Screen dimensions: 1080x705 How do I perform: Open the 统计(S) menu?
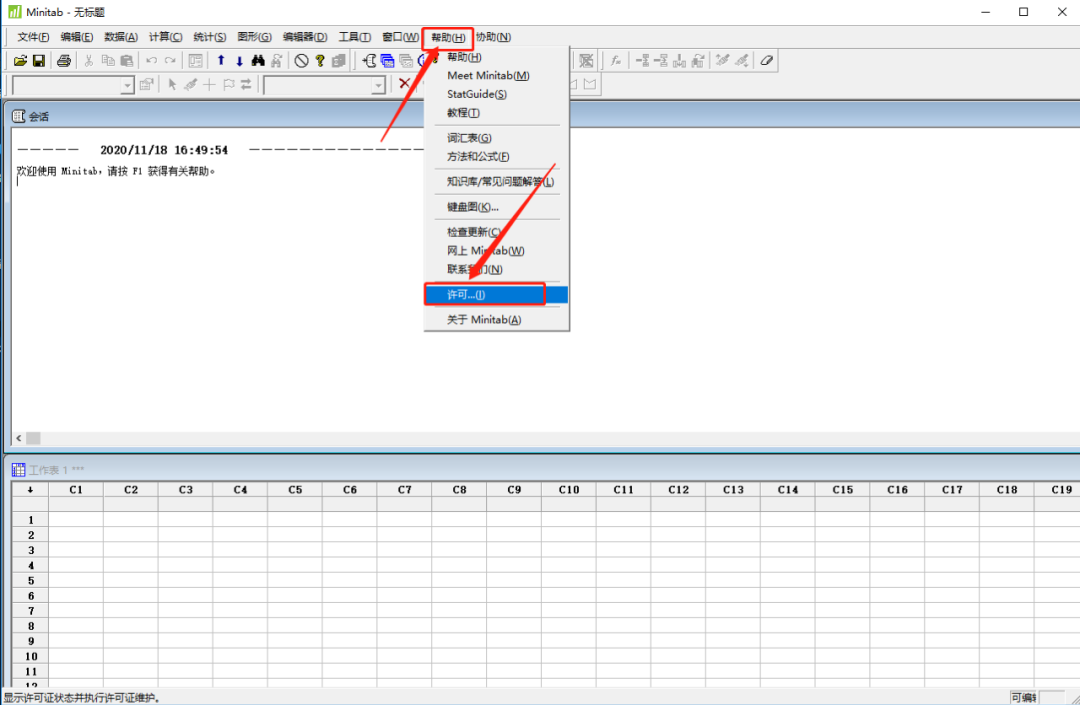[209, 37]
